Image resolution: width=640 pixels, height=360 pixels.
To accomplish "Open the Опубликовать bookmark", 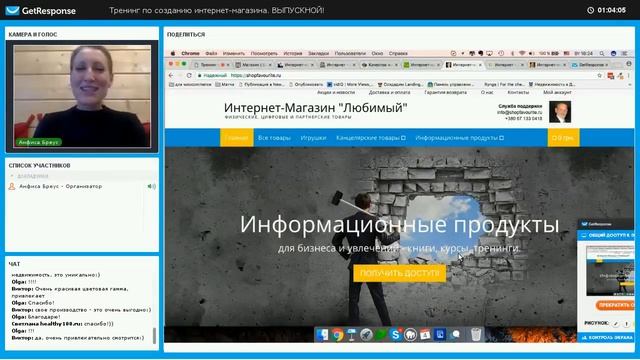I will 306,84.
